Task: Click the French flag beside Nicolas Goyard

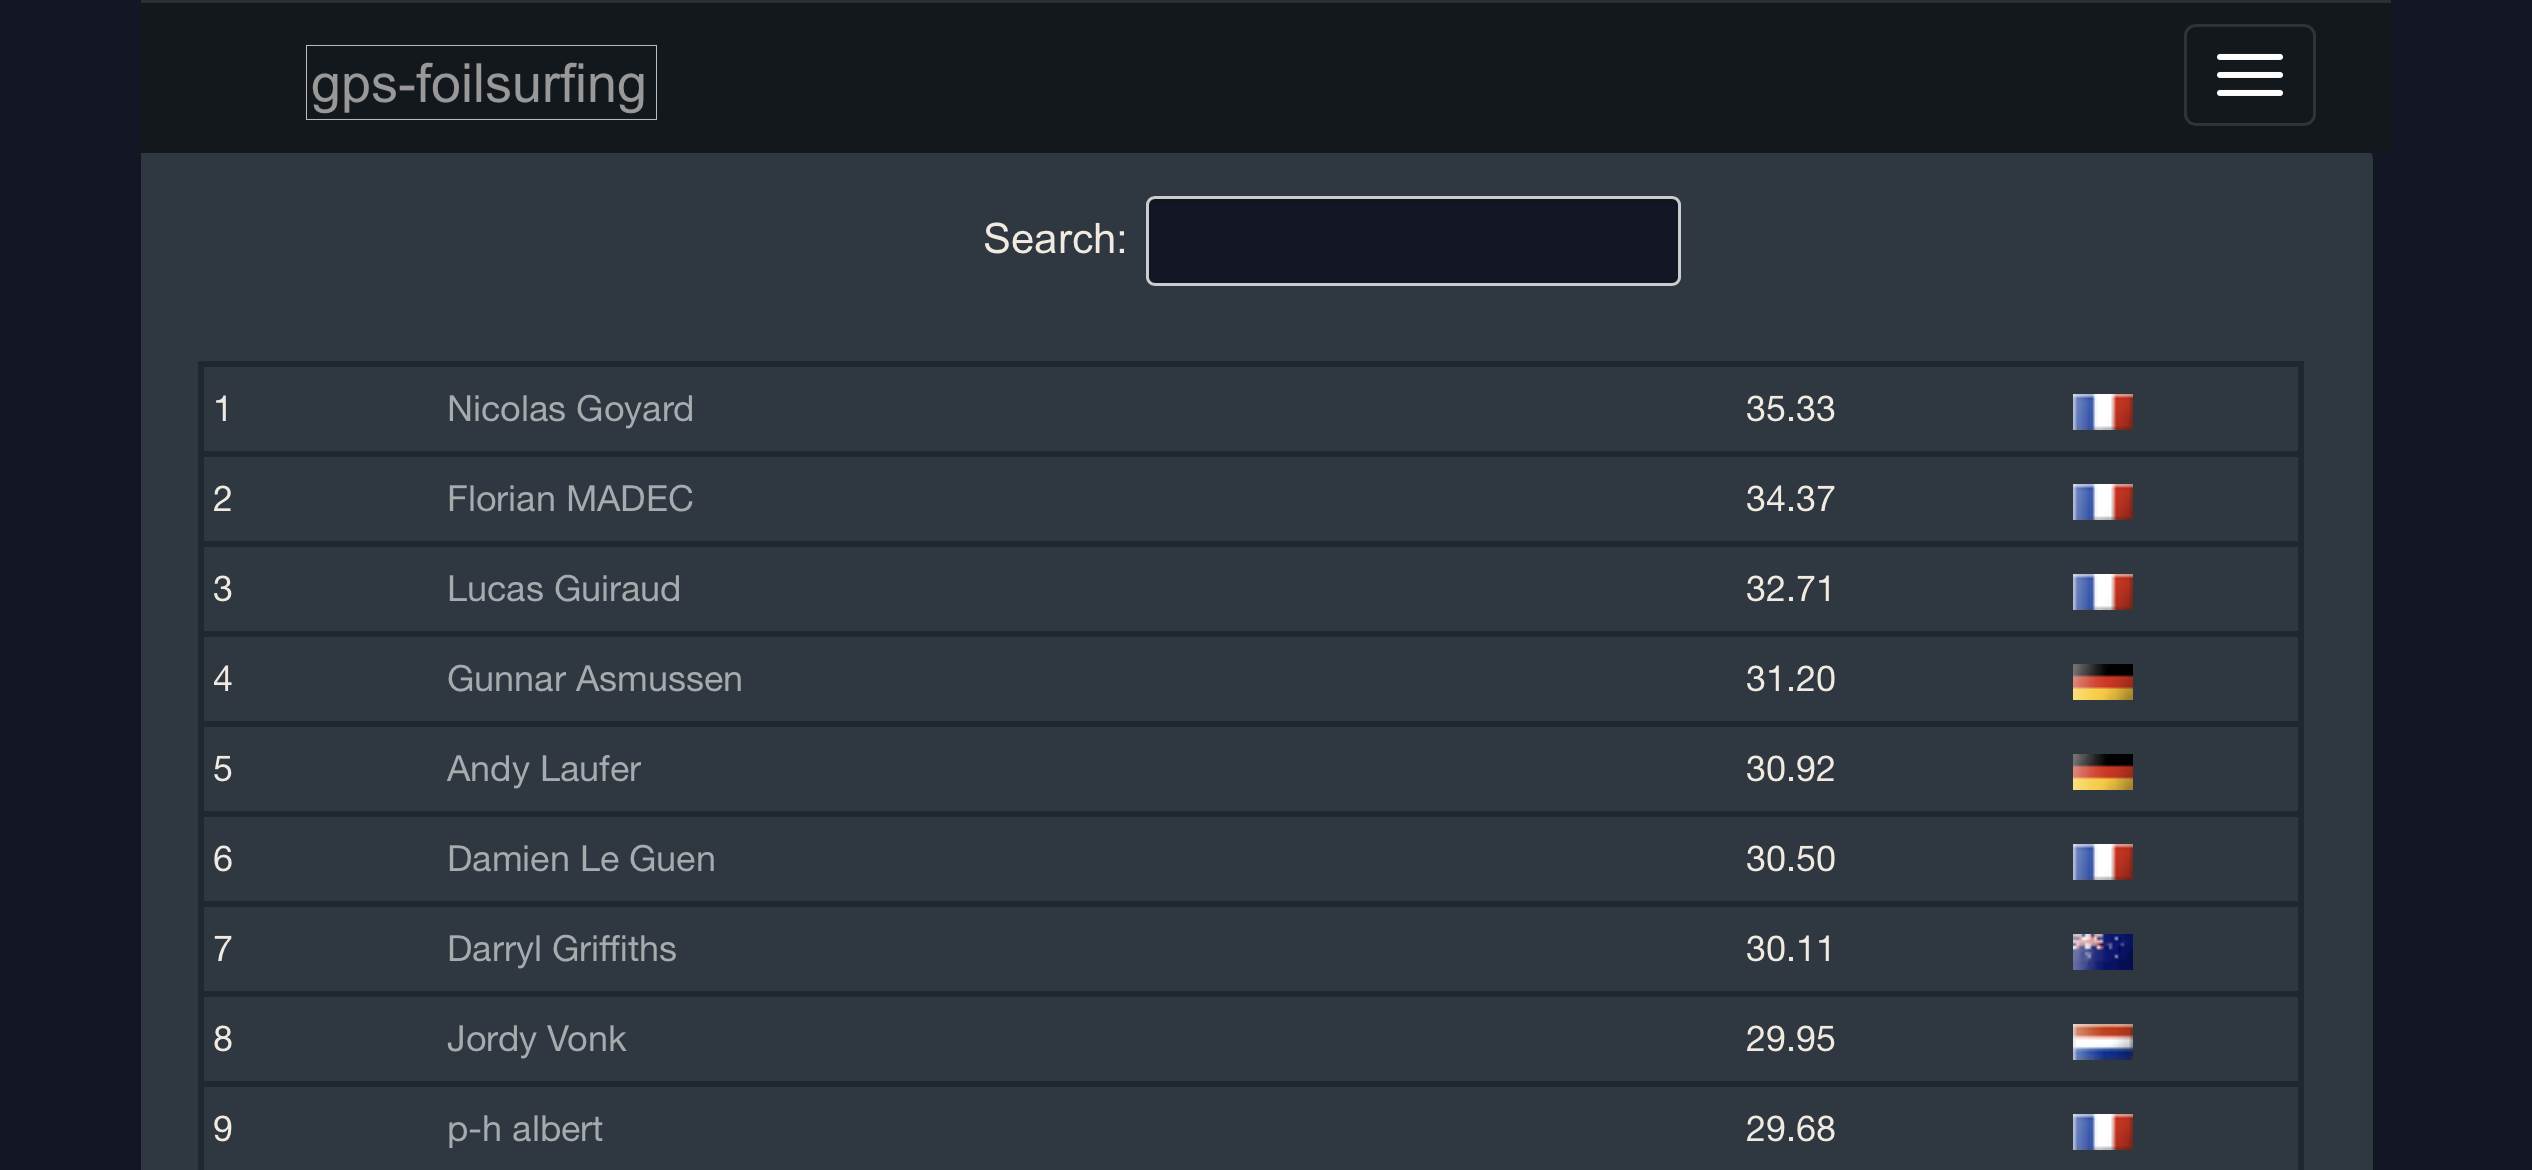Action: click(2102, 411)
